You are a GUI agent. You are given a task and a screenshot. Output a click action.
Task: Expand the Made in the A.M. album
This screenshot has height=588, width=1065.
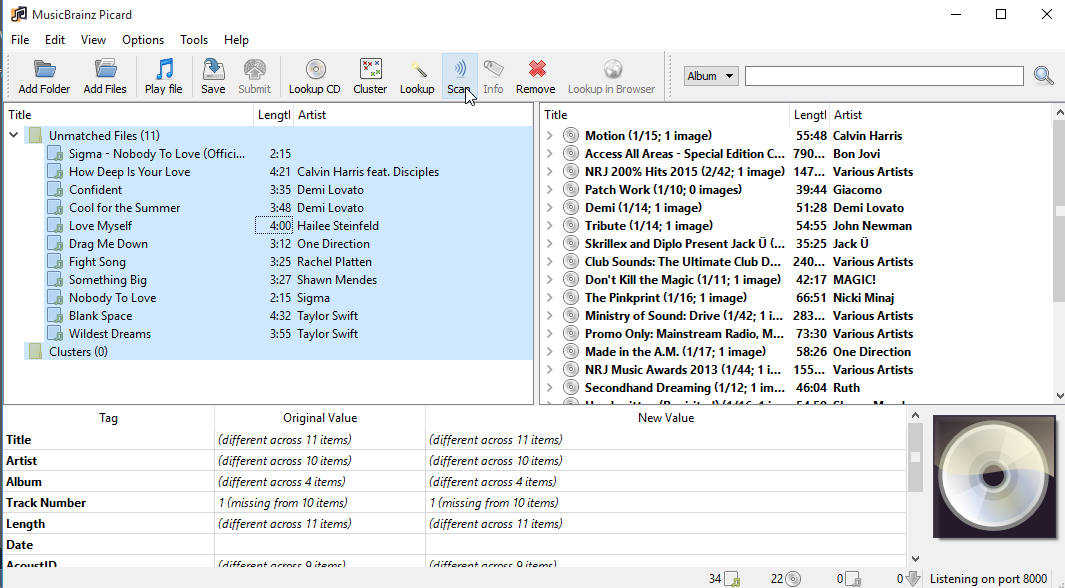(x=550, y=352)
